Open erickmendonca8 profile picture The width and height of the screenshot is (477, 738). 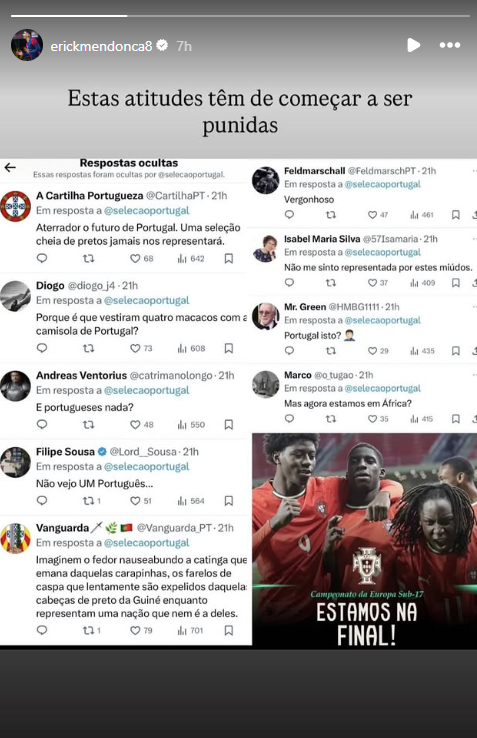click(27, 45)
